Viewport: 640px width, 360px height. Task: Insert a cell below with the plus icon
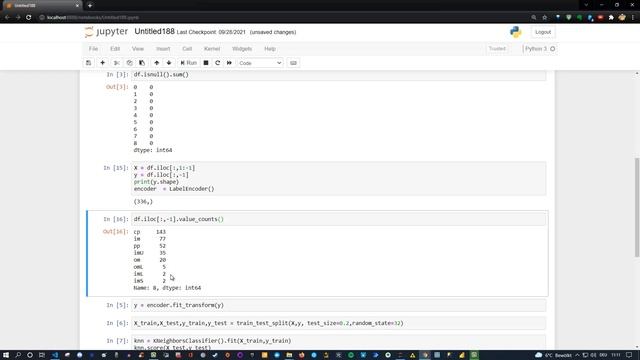click(x=102, y=63)
